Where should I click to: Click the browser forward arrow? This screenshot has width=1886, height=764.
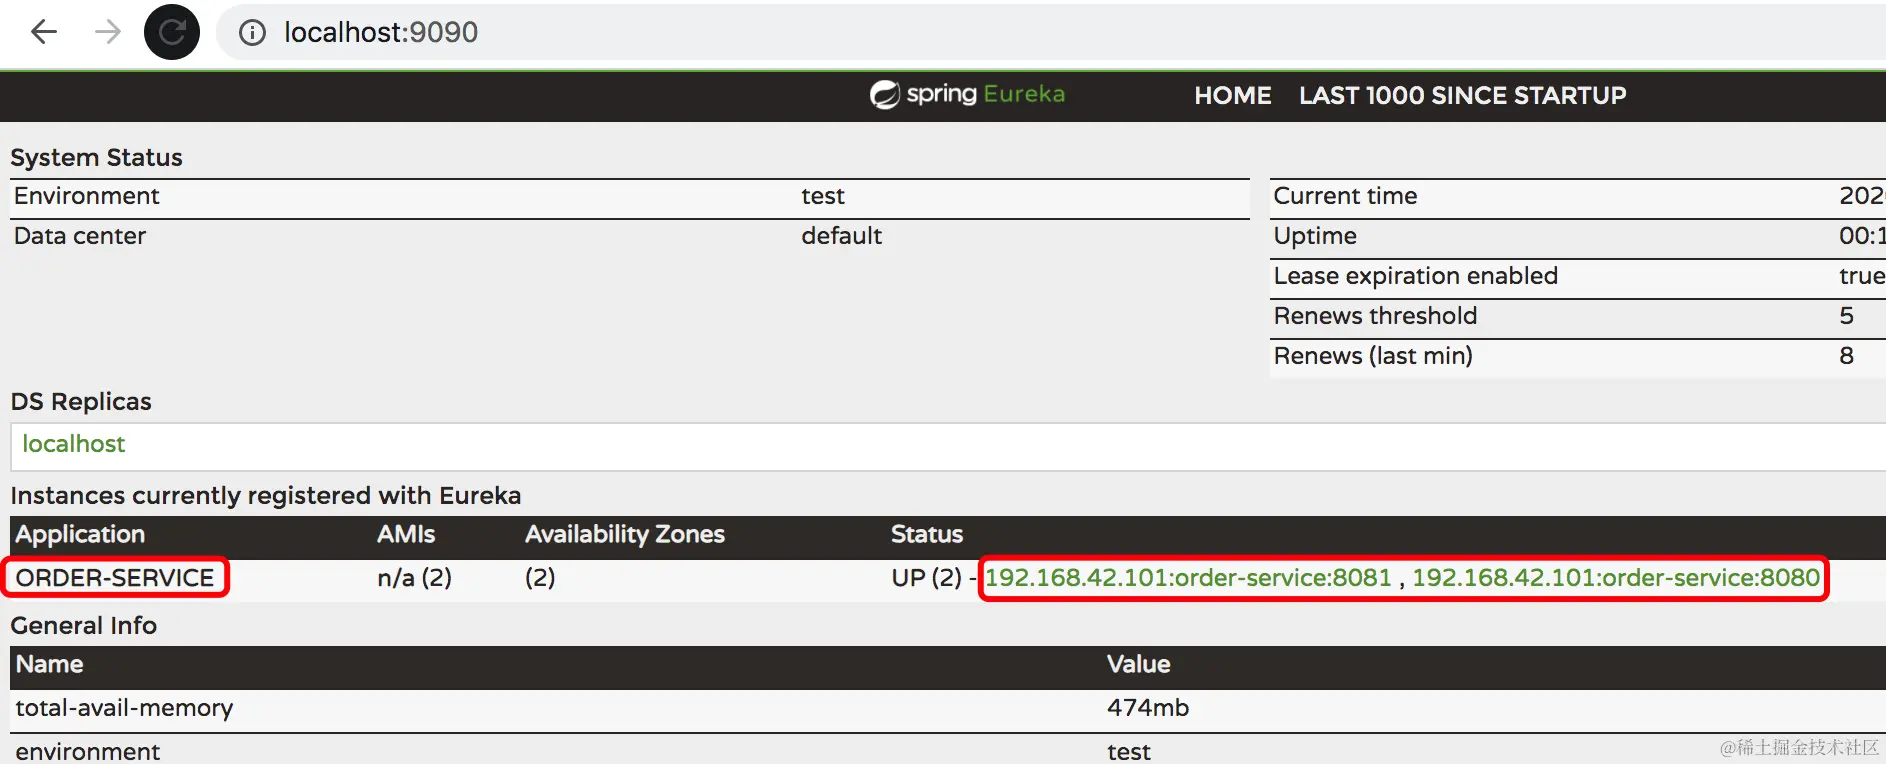click(x=107, y=33)
